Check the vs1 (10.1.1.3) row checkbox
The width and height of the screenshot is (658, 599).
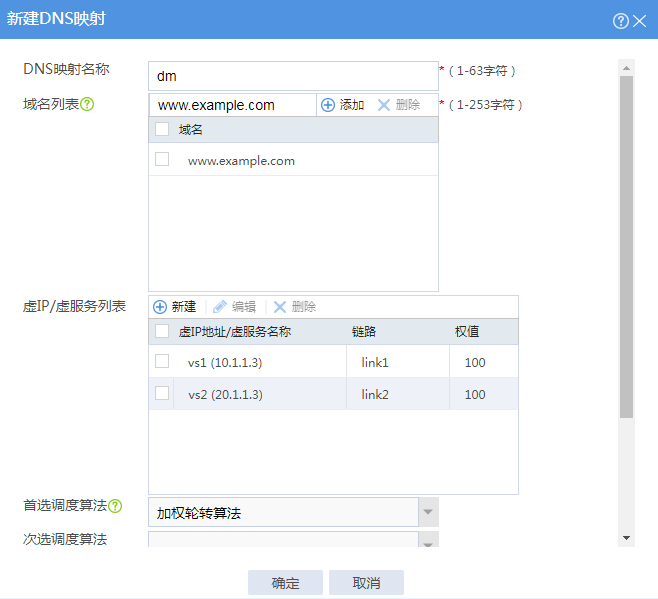coord(162,361)
